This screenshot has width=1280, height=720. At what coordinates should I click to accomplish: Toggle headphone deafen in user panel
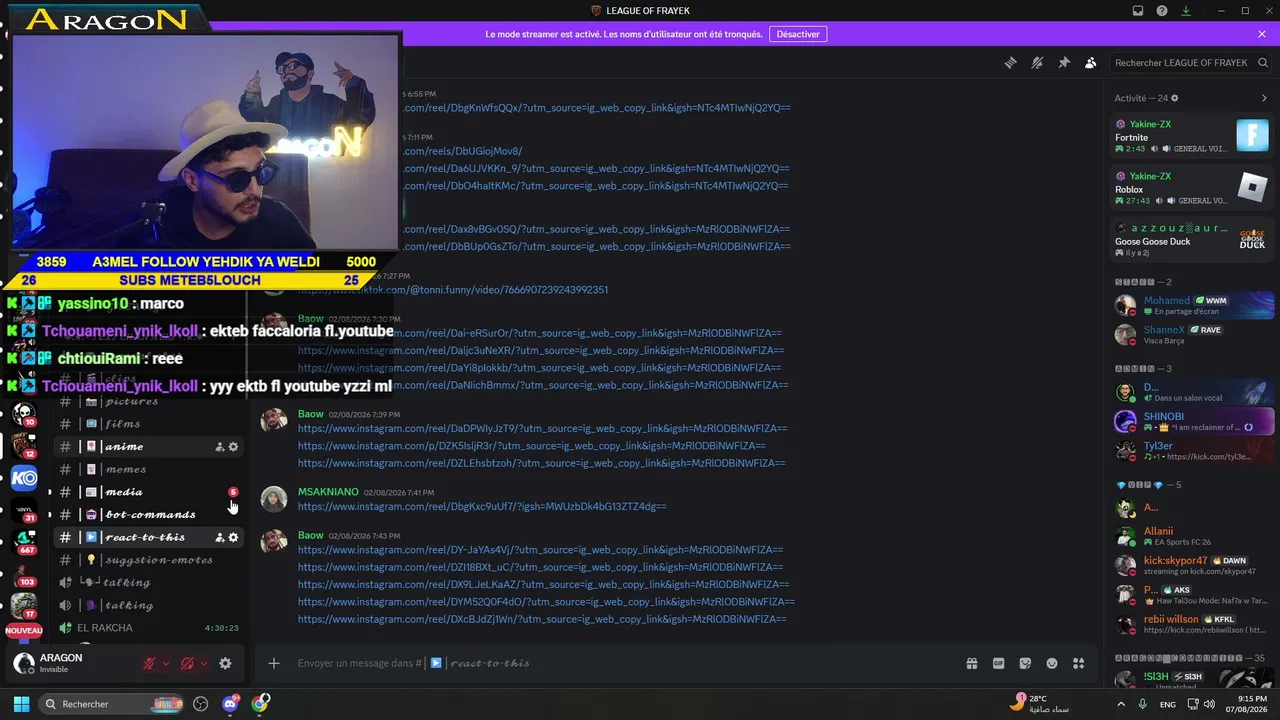point(187,663)
